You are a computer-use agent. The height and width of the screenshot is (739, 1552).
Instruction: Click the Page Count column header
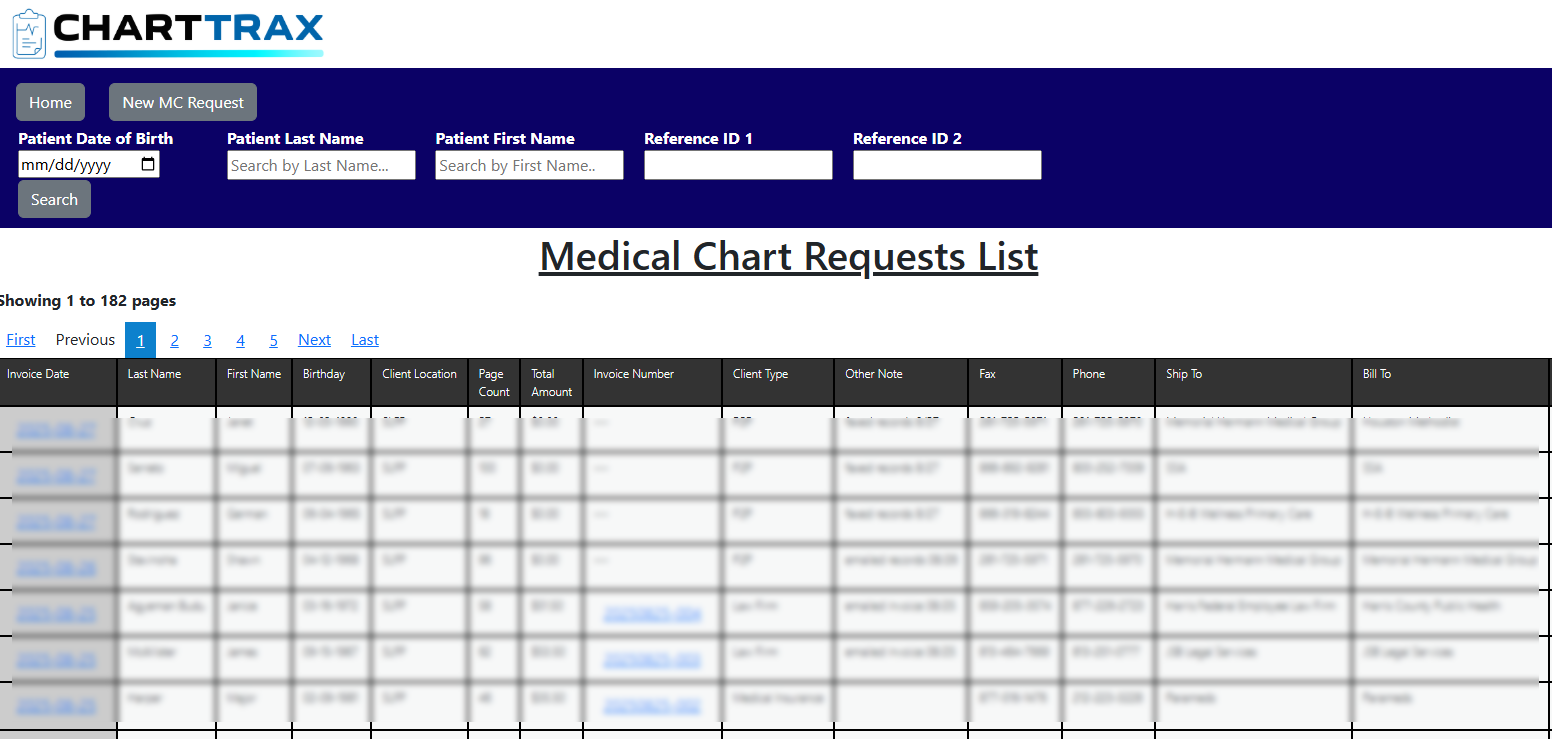pyautogui.click(x=494, y=383)
